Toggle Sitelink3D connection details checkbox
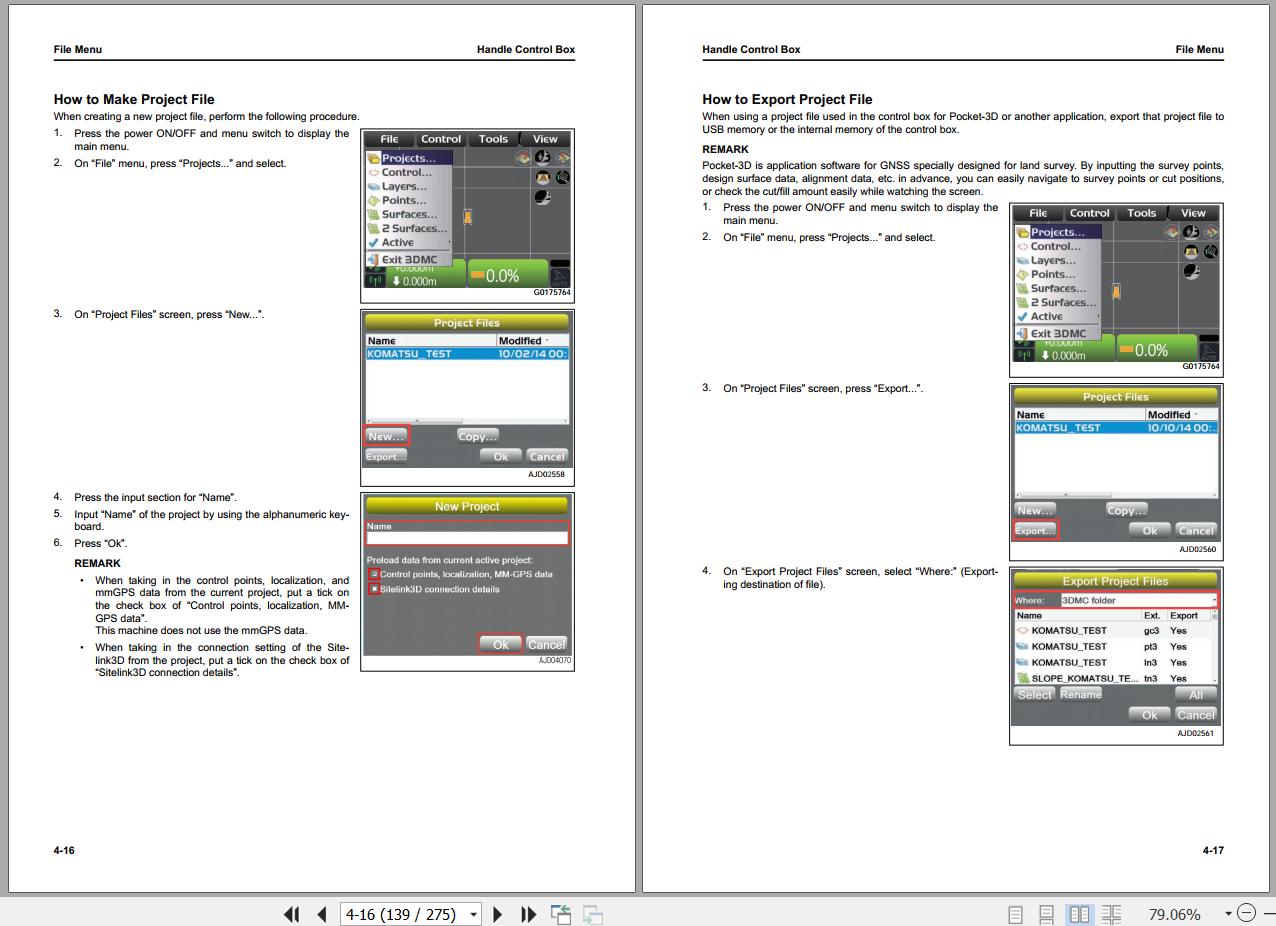The image size is (1276, 926). click(374, 589)
